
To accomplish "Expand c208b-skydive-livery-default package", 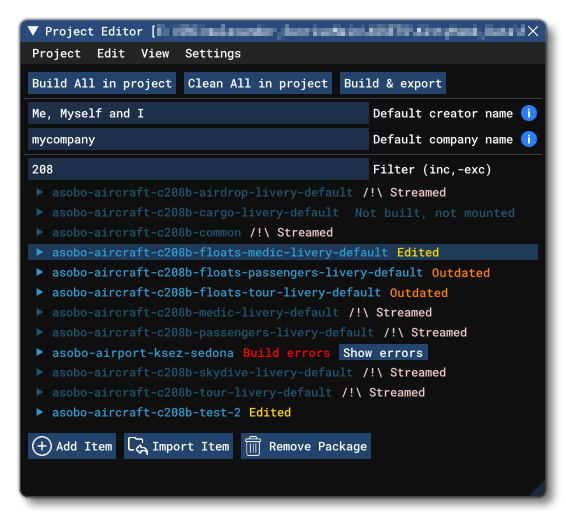I will (40, 373).
